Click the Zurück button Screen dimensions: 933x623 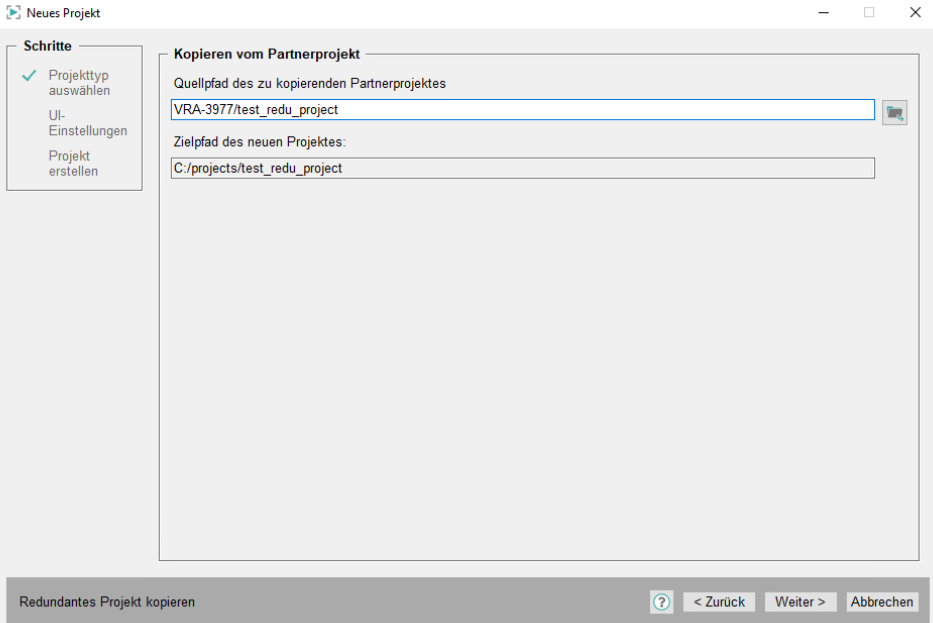click(719, 602)
